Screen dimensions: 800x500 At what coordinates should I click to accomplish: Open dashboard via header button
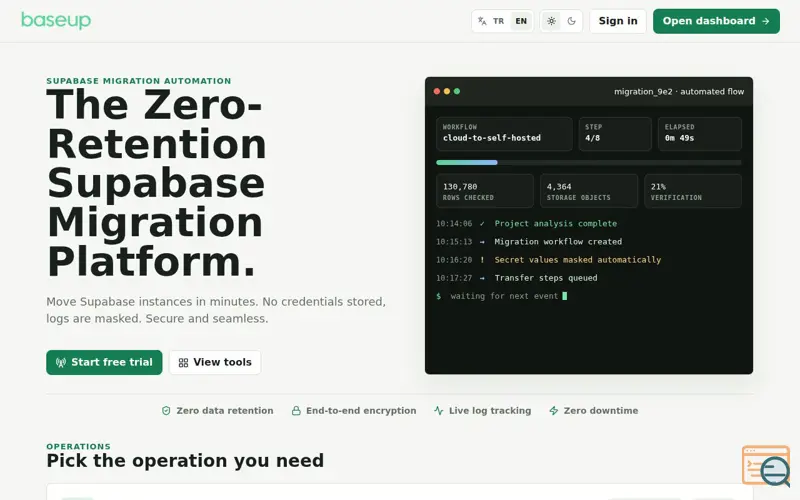(x=716, y=21)
